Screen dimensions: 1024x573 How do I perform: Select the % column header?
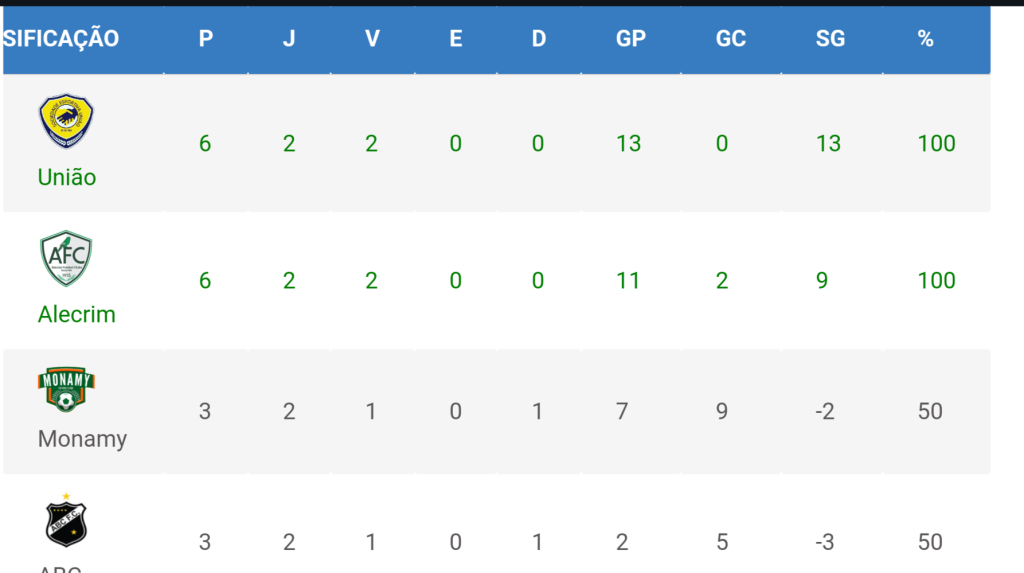[x=925, y=39]
